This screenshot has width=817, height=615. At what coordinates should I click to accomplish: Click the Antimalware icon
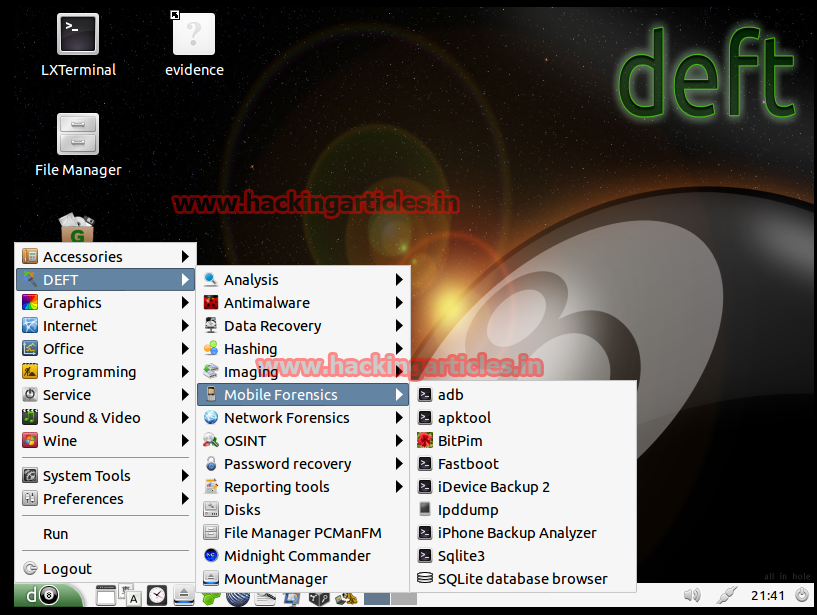click(211, 302)
